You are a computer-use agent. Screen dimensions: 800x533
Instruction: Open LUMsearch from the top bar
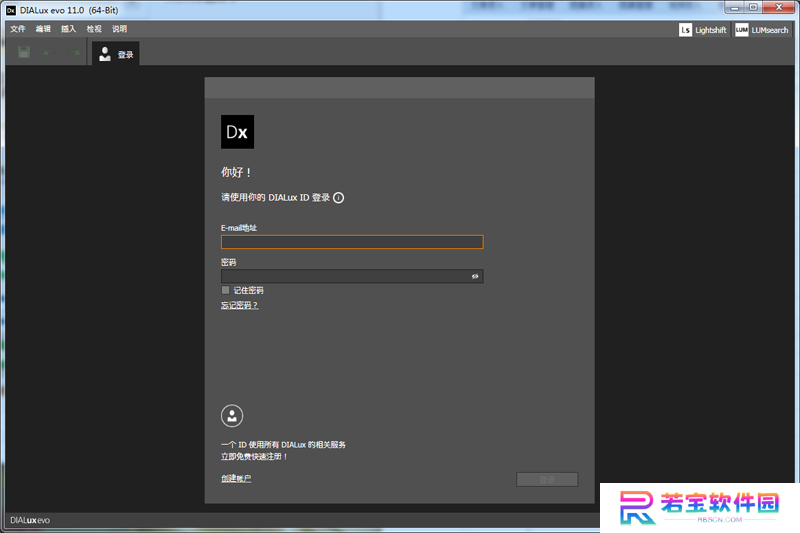tap(762, 30)
